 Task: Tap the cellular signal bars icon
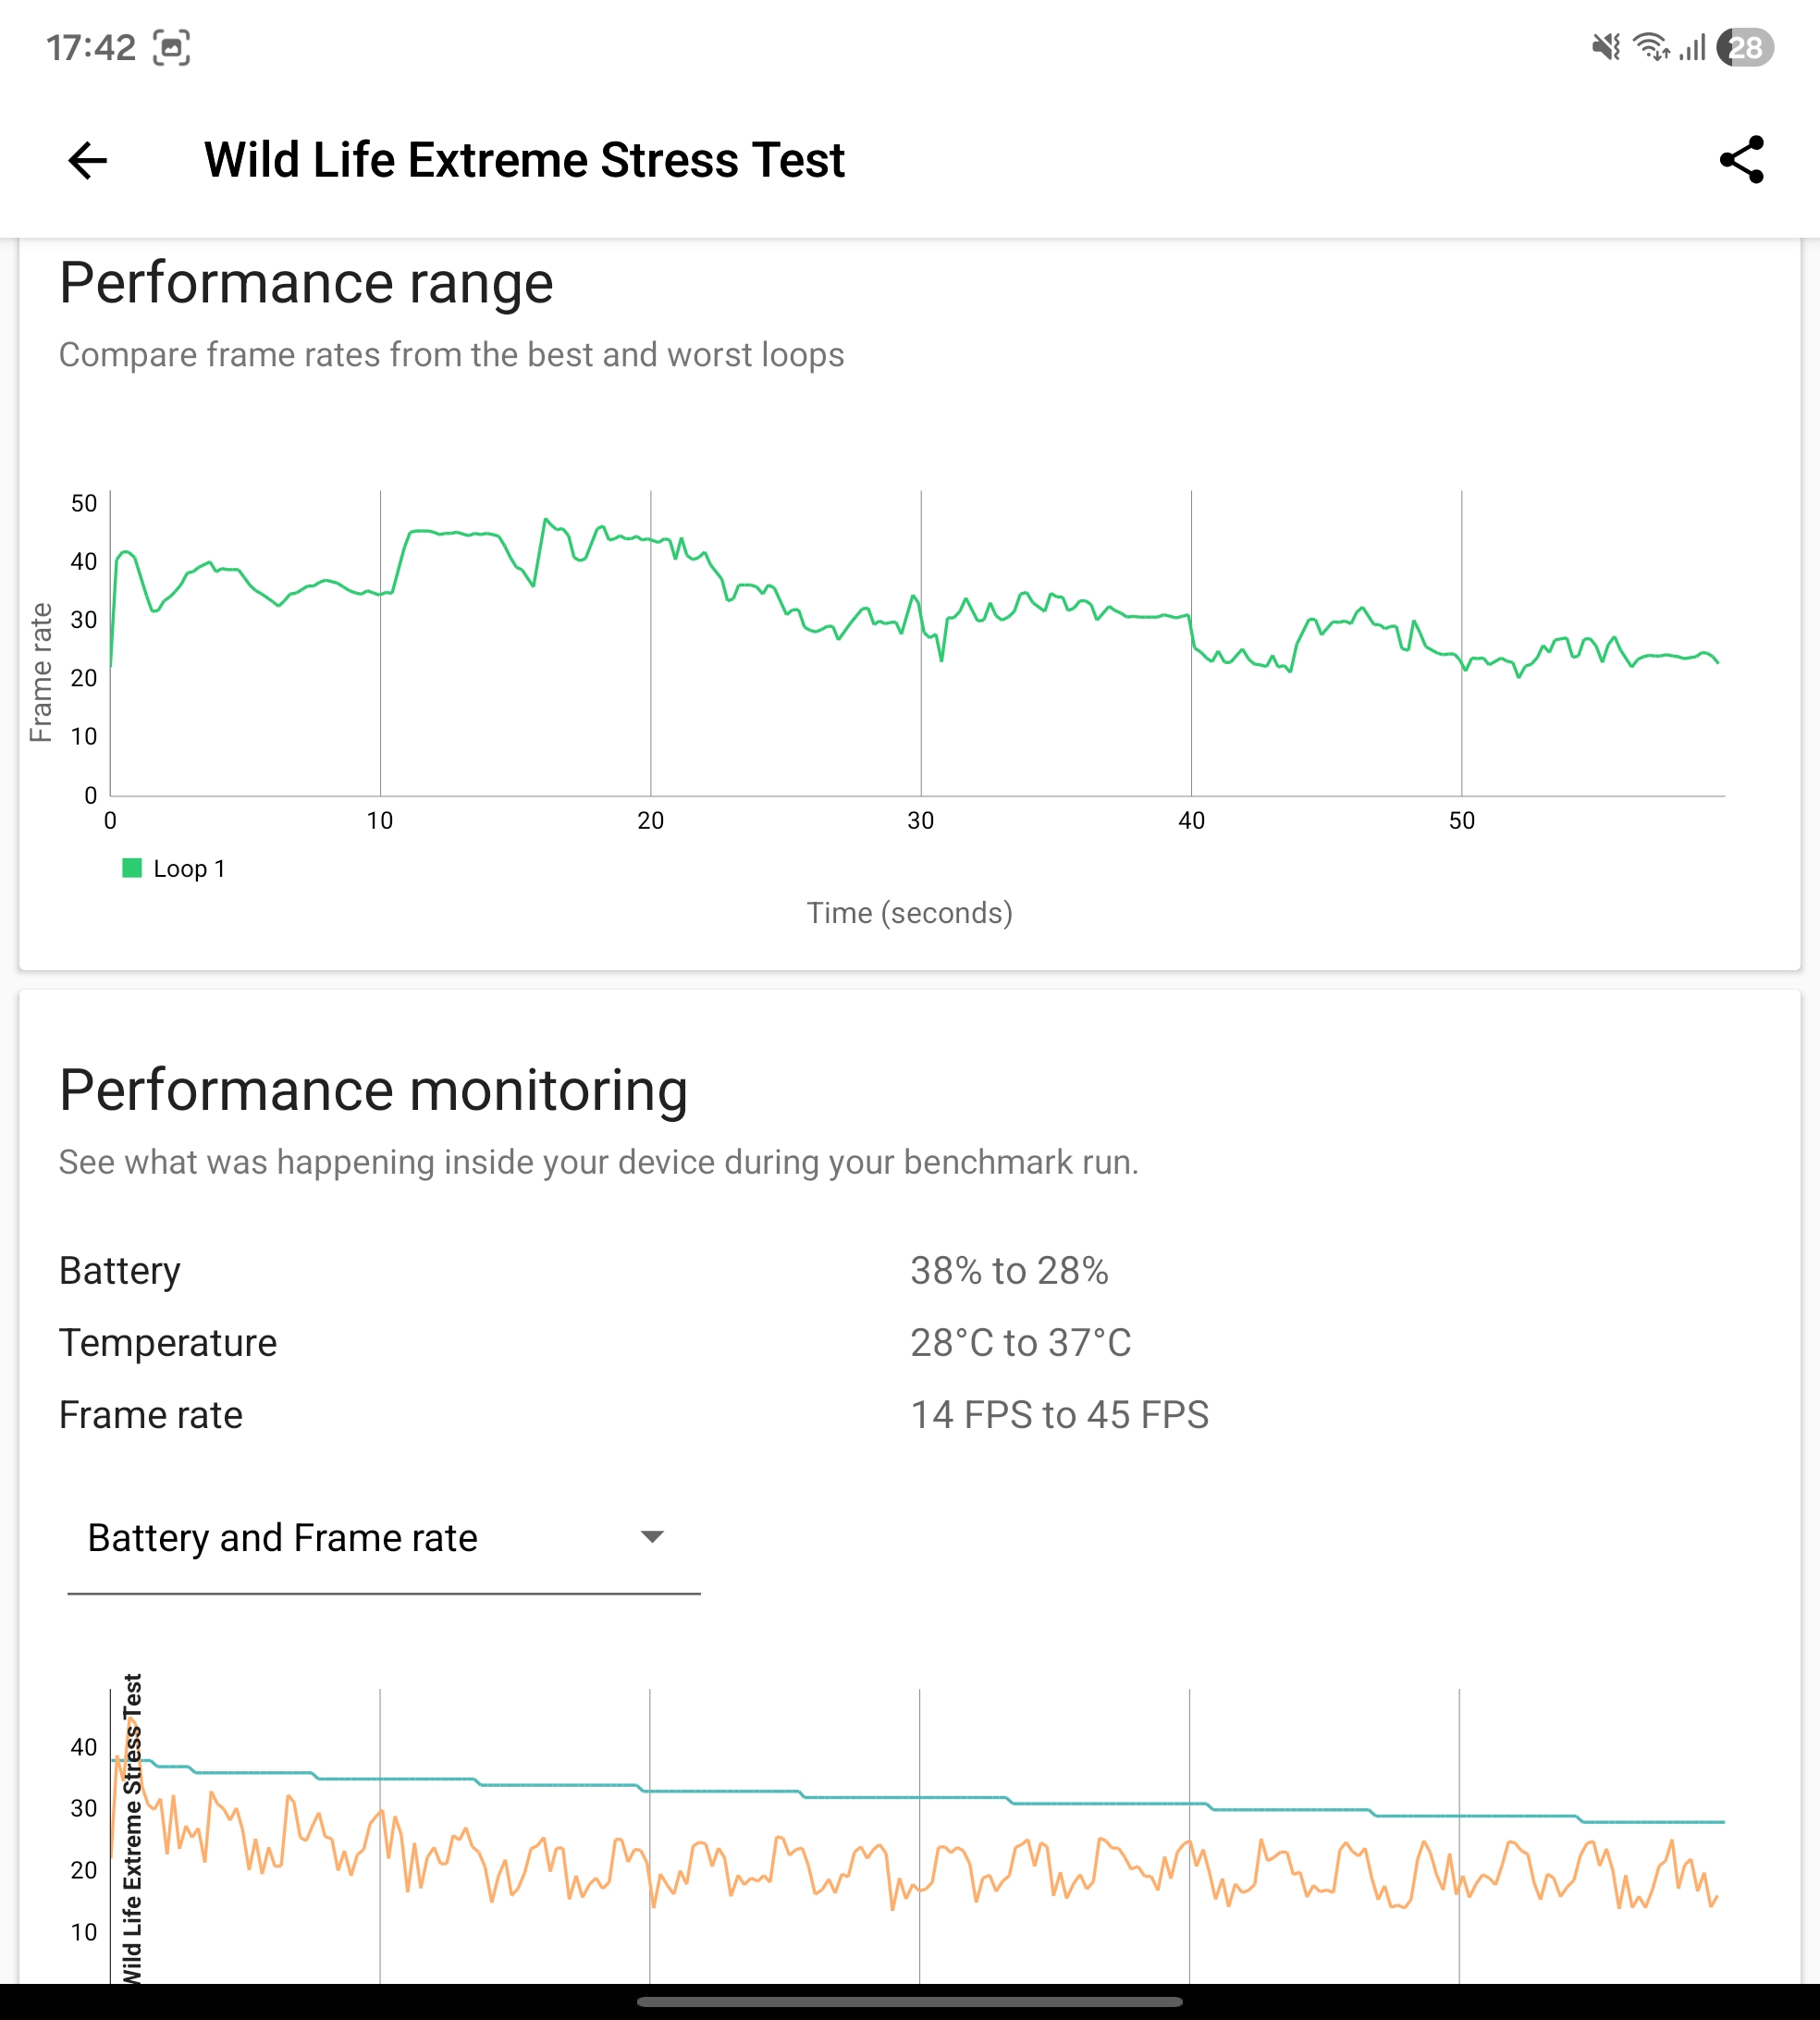pos(1692,47)
